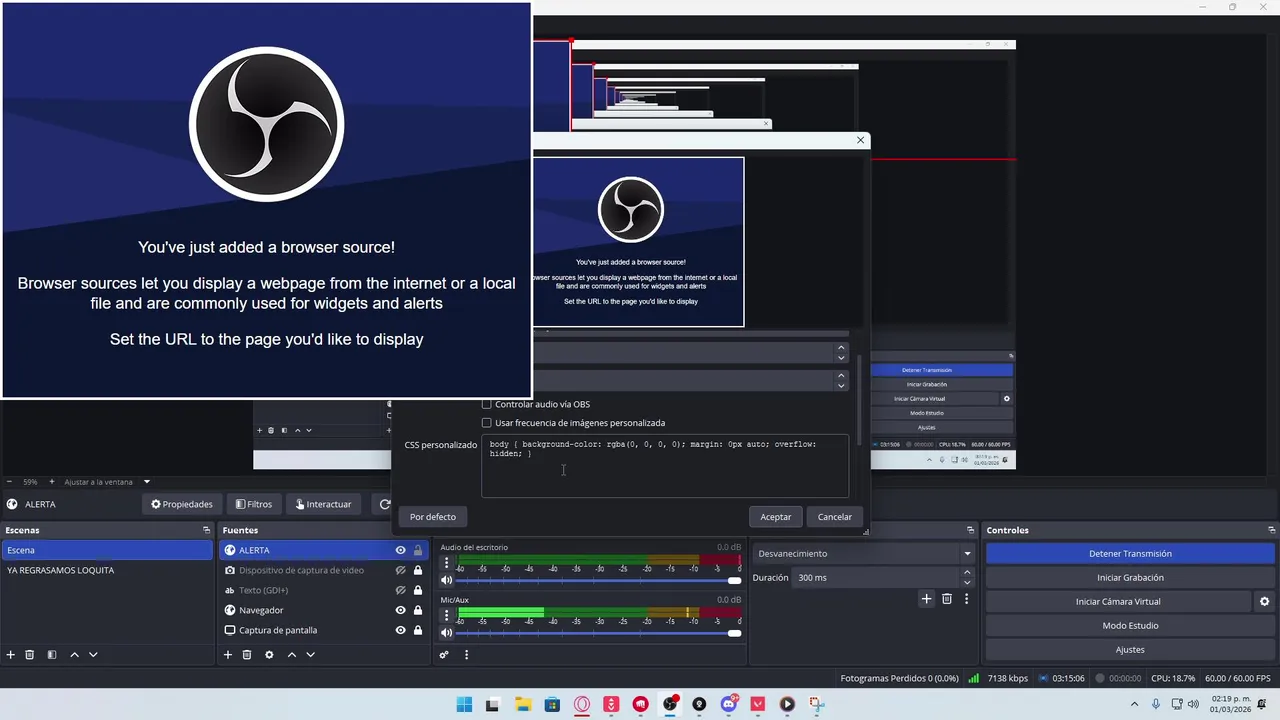Image resolution: width=1280 pixels, height=720 pixels.
Task: Toggle visibility of ALERTA source
Action: pyautogui.click(x=400, y=550)
